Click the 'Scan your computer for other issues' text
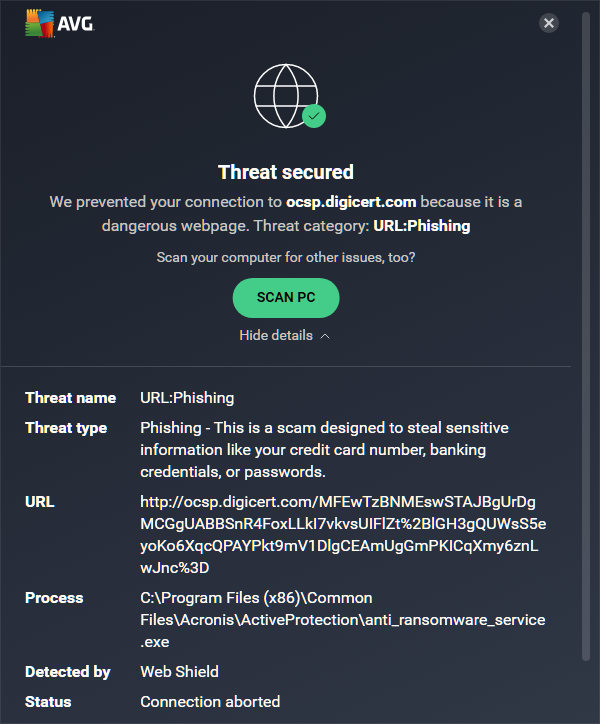Screen dimensions: 600x724 [x=286, y=257]
